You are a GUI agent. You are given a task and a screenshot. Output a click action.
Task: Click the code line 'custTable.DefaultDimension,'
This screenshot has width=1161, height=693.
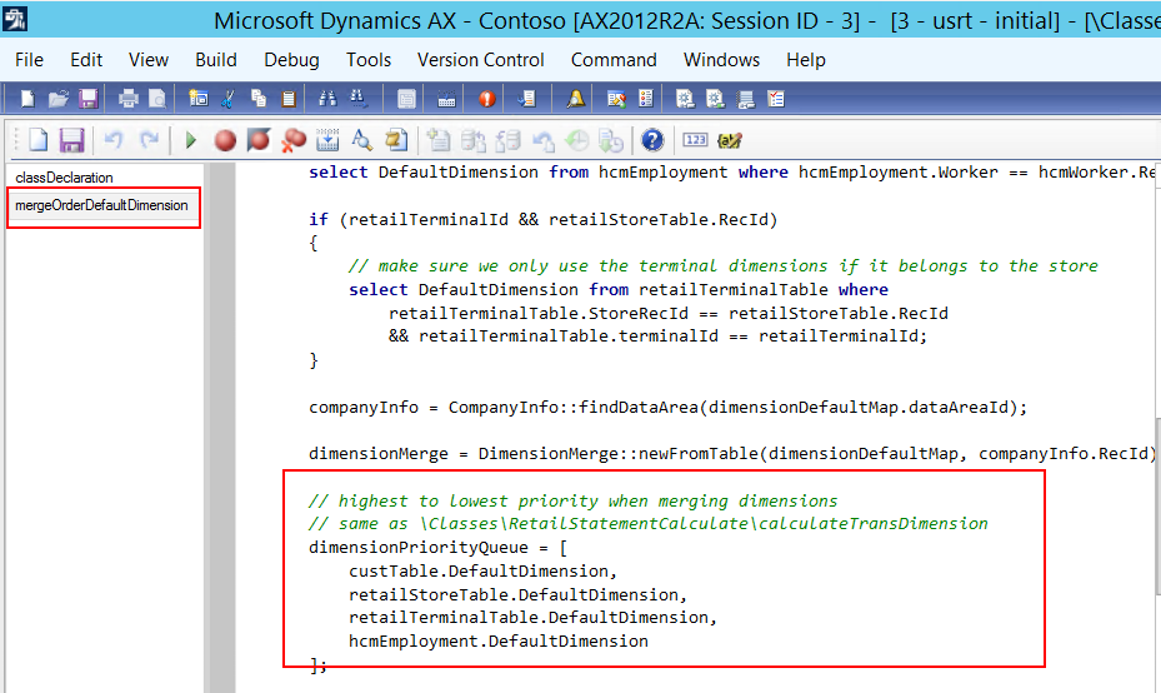point(483,571)
